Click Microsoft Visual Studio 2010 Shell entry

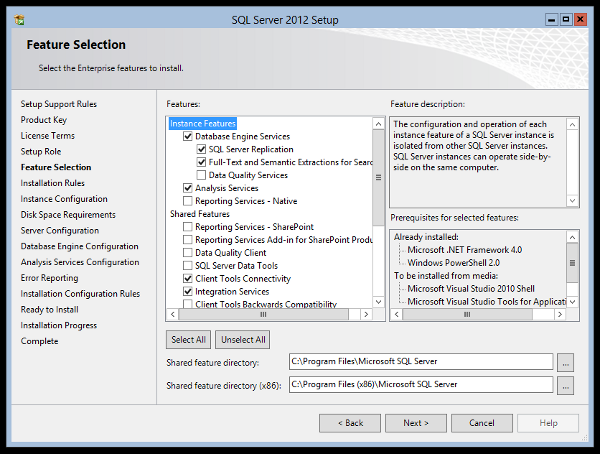coord(471,289)
